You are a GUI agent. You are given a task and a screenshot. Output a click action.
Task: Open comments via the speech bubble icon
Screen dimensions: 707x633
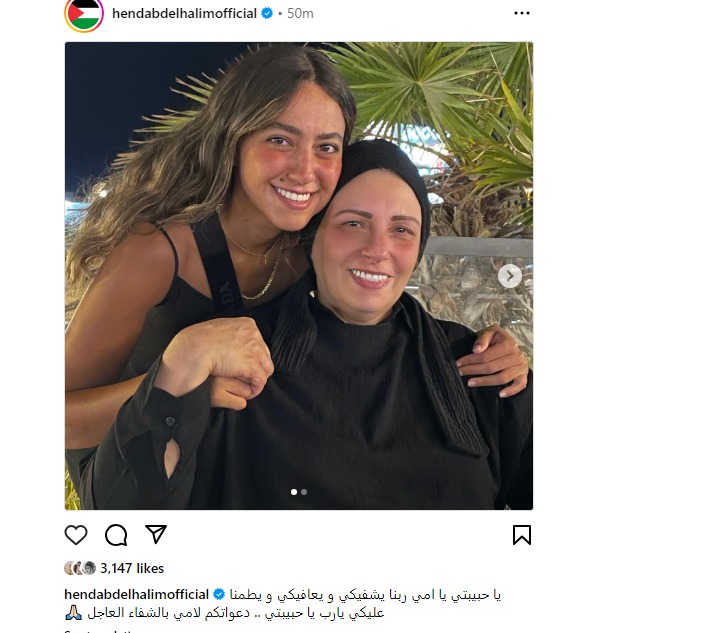[116, 535]
